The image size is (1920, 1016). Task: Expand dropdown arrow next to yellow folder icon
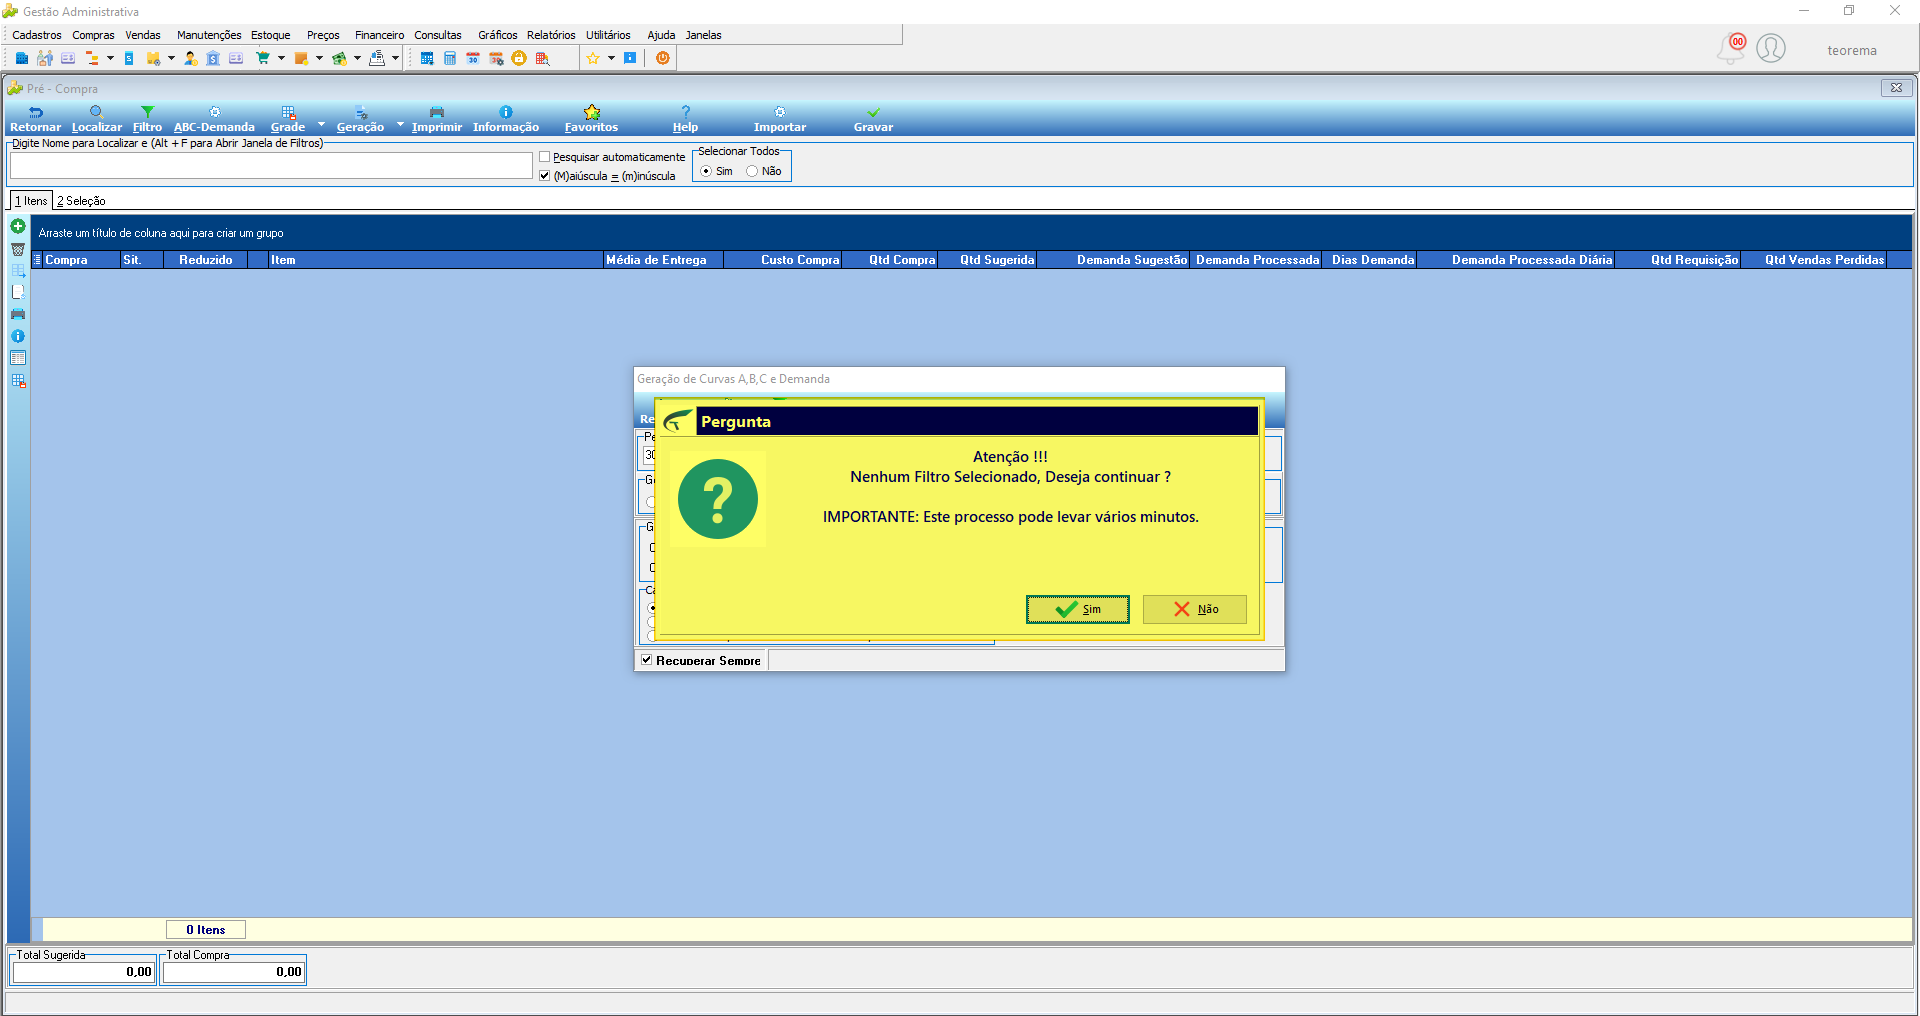coord(171,58)
